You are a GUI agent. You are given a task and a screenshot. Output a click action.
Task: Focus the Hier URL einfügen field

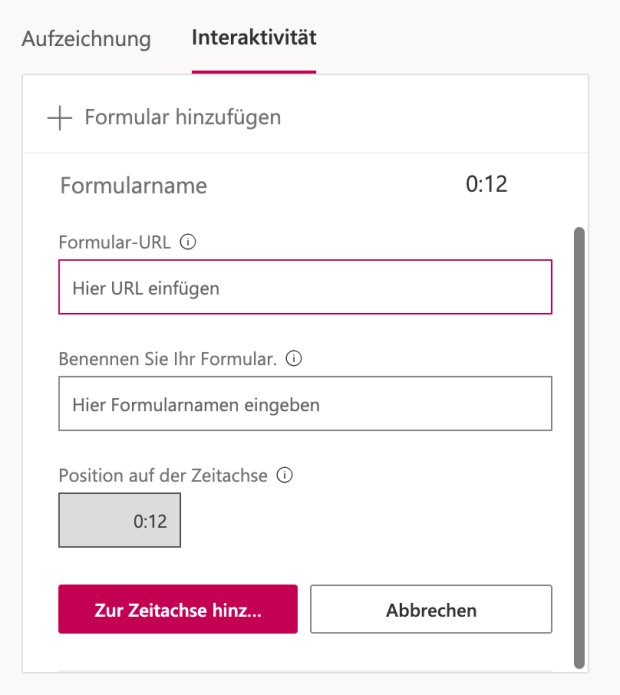pos(305,288)
